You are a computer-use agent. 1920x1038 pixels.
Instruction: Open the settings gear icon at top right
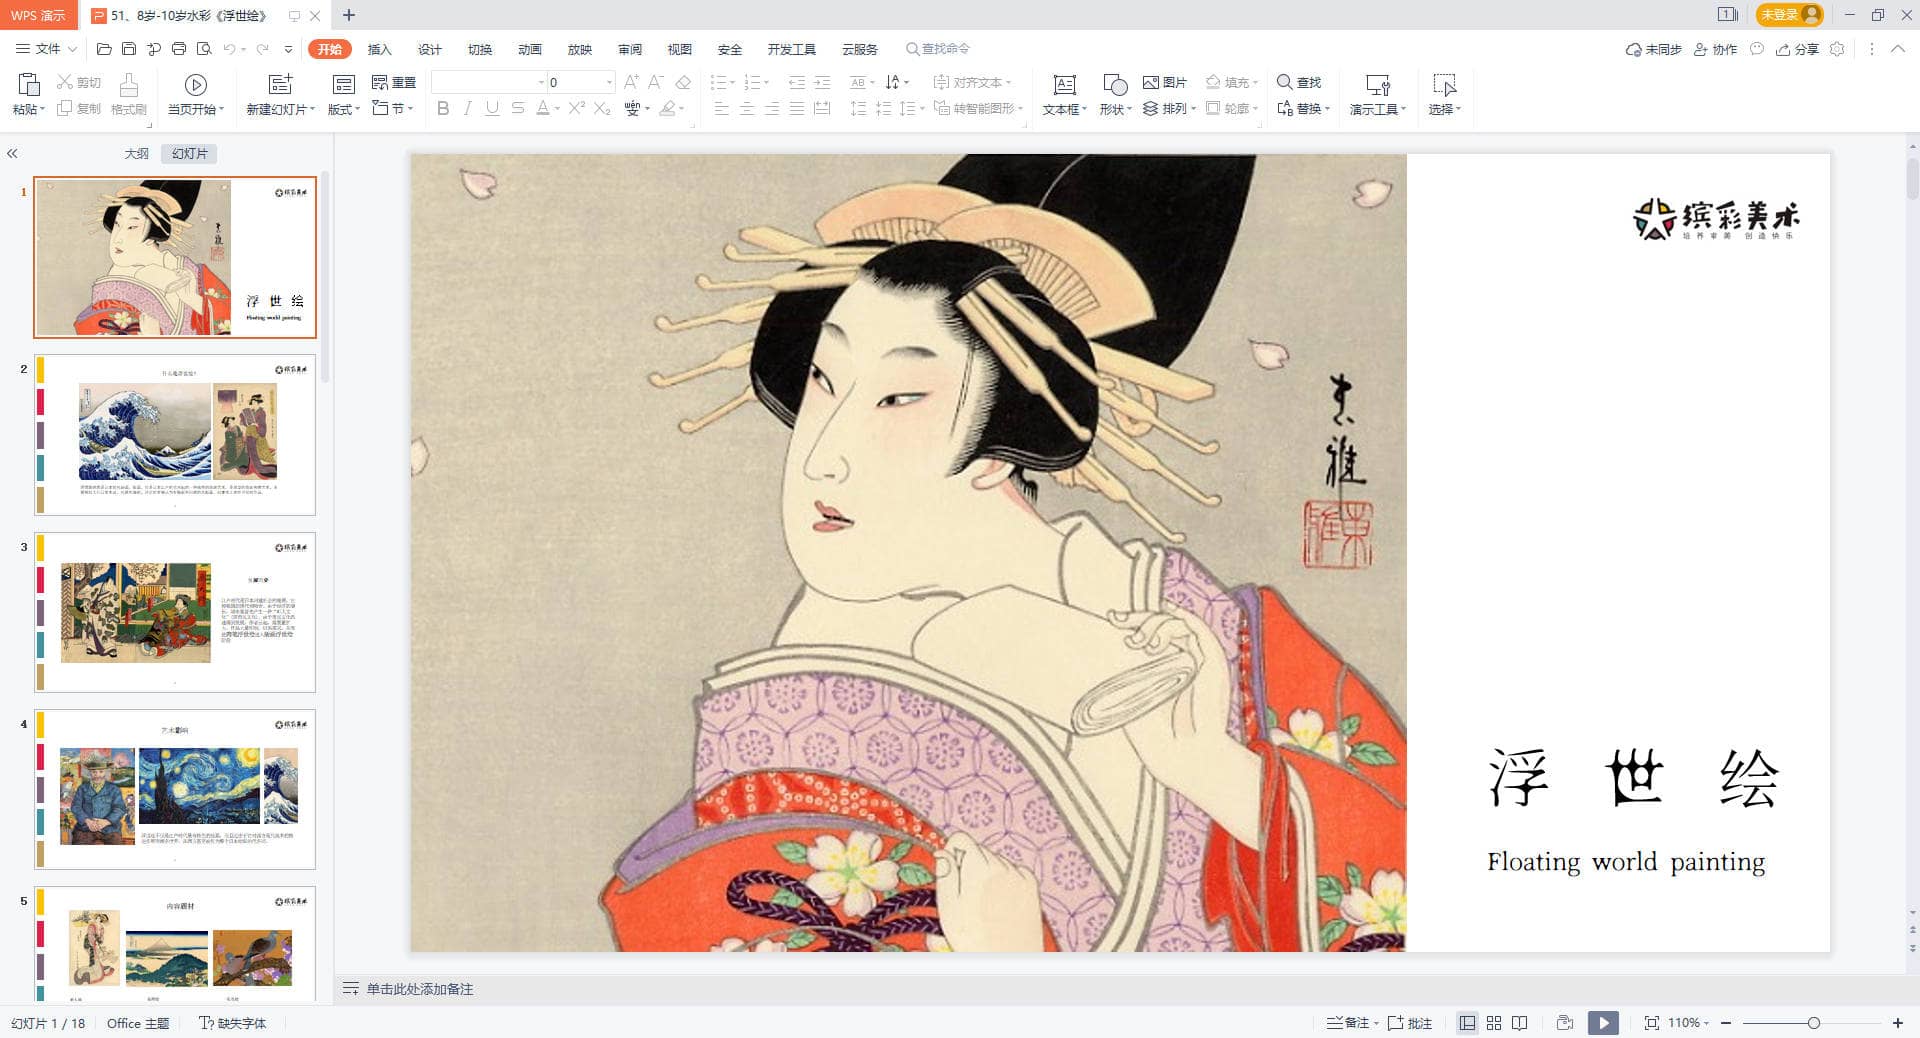coord(1837,49)
